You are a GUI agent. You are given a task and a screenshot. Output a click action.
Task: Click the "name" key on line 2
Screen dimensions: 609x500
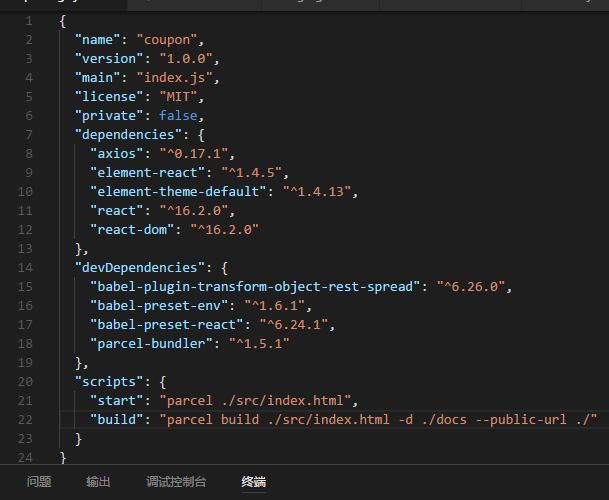[97, 40]
